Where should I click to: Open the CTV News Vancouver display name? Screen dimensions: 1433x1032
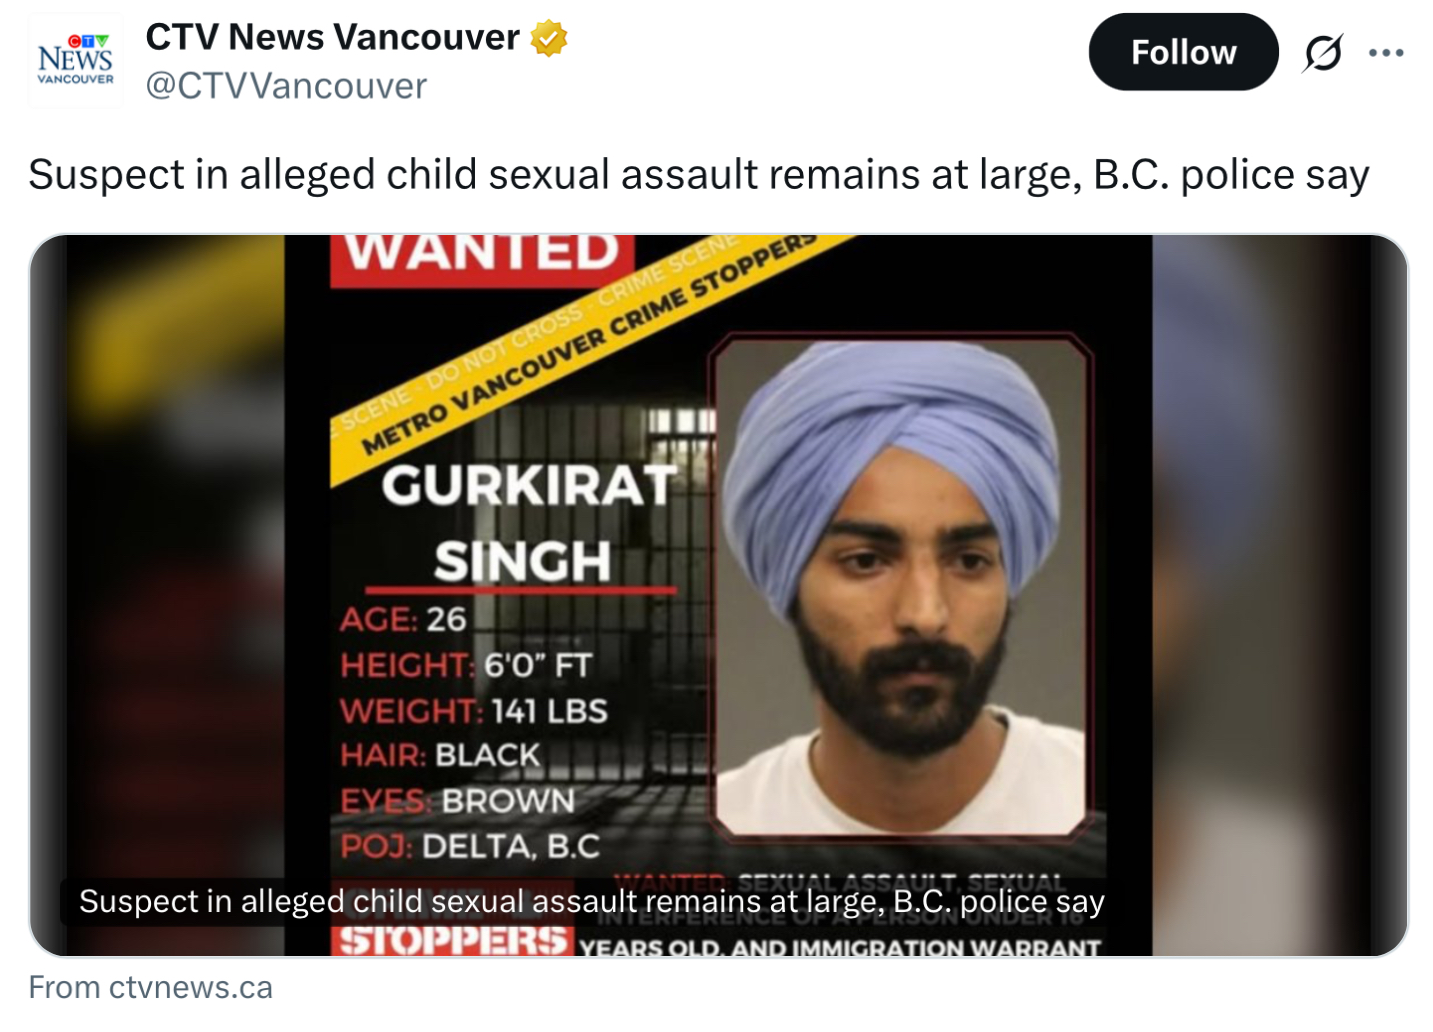click(332, 37)
